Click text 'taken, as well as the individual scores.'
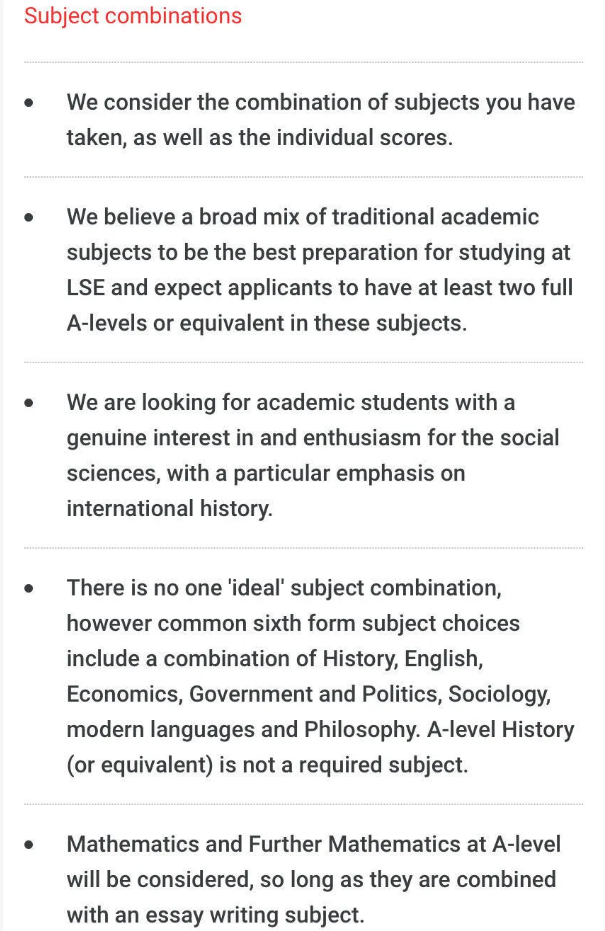Screen dimensions: 605x931 point(259,137)
